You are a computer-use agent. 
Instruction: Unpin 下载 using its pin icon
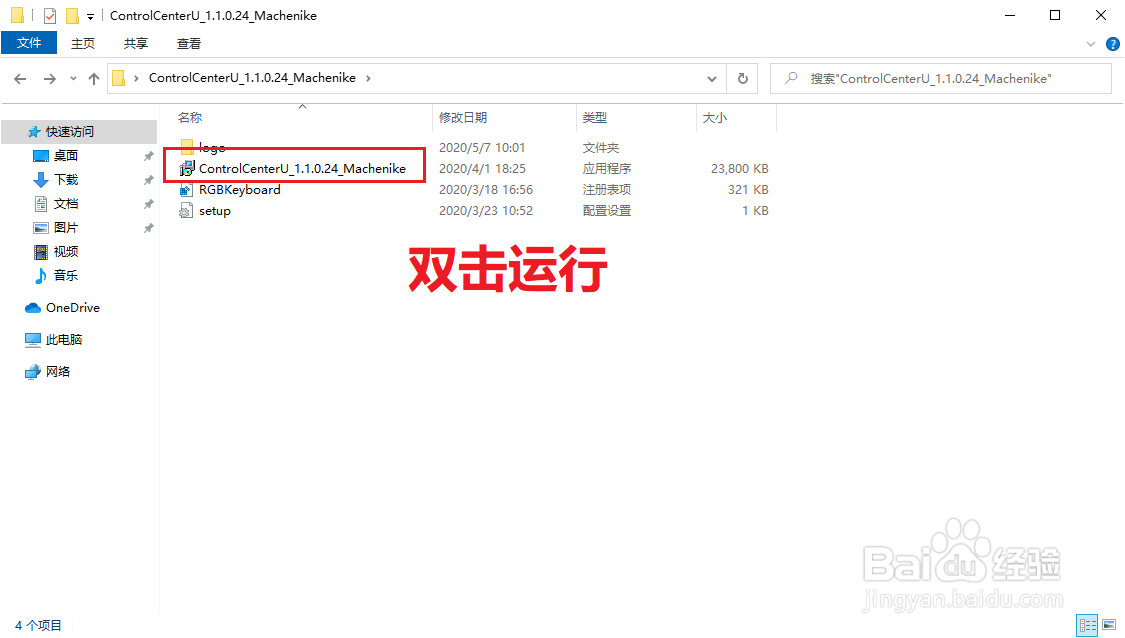point(149,180)
